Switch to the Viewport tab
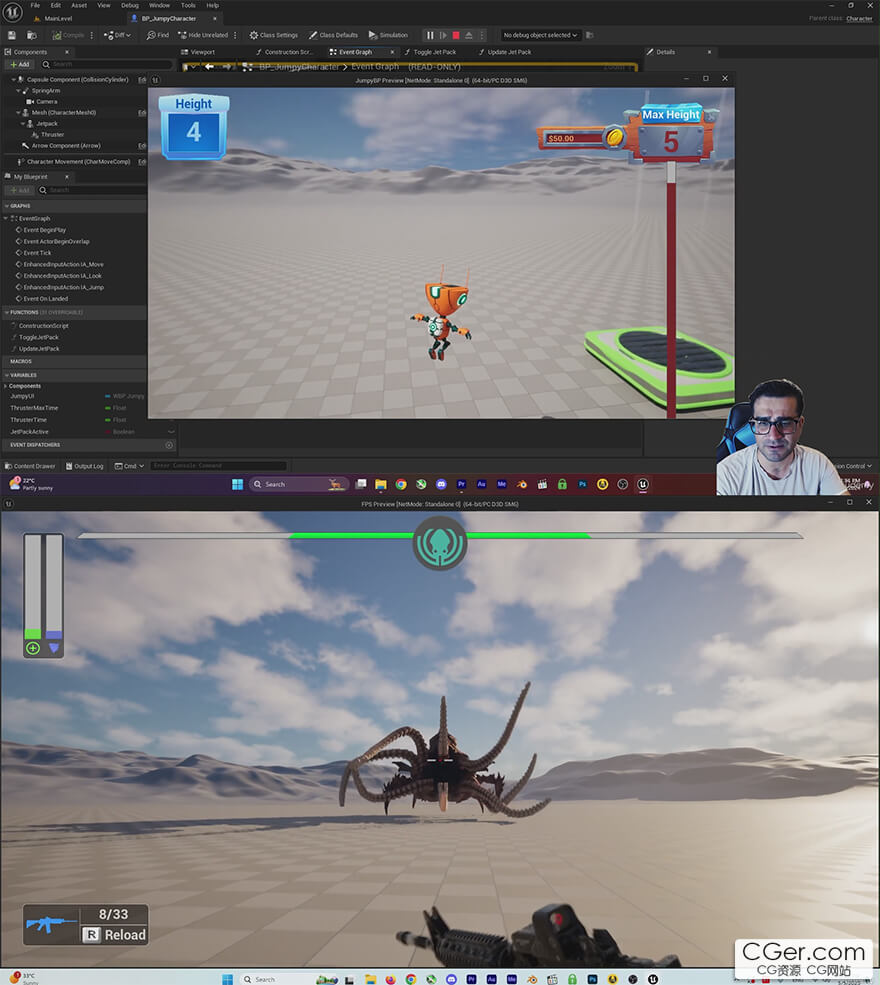Screen dimensions: 880x985 pyautogui.click(x=198, y=52)
